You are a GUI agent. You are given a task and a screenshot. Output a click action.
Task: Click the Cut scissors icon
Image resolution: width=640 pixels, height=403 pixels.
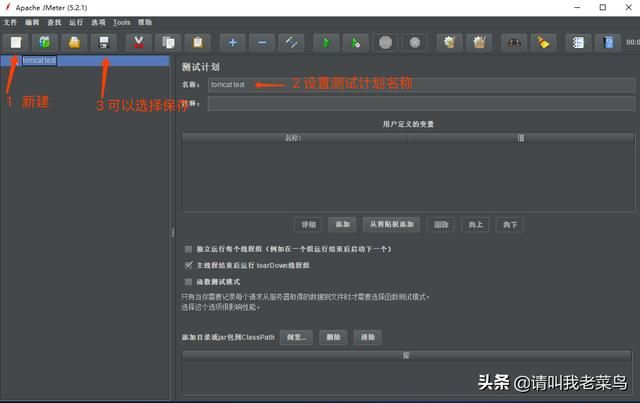(139, 42)
